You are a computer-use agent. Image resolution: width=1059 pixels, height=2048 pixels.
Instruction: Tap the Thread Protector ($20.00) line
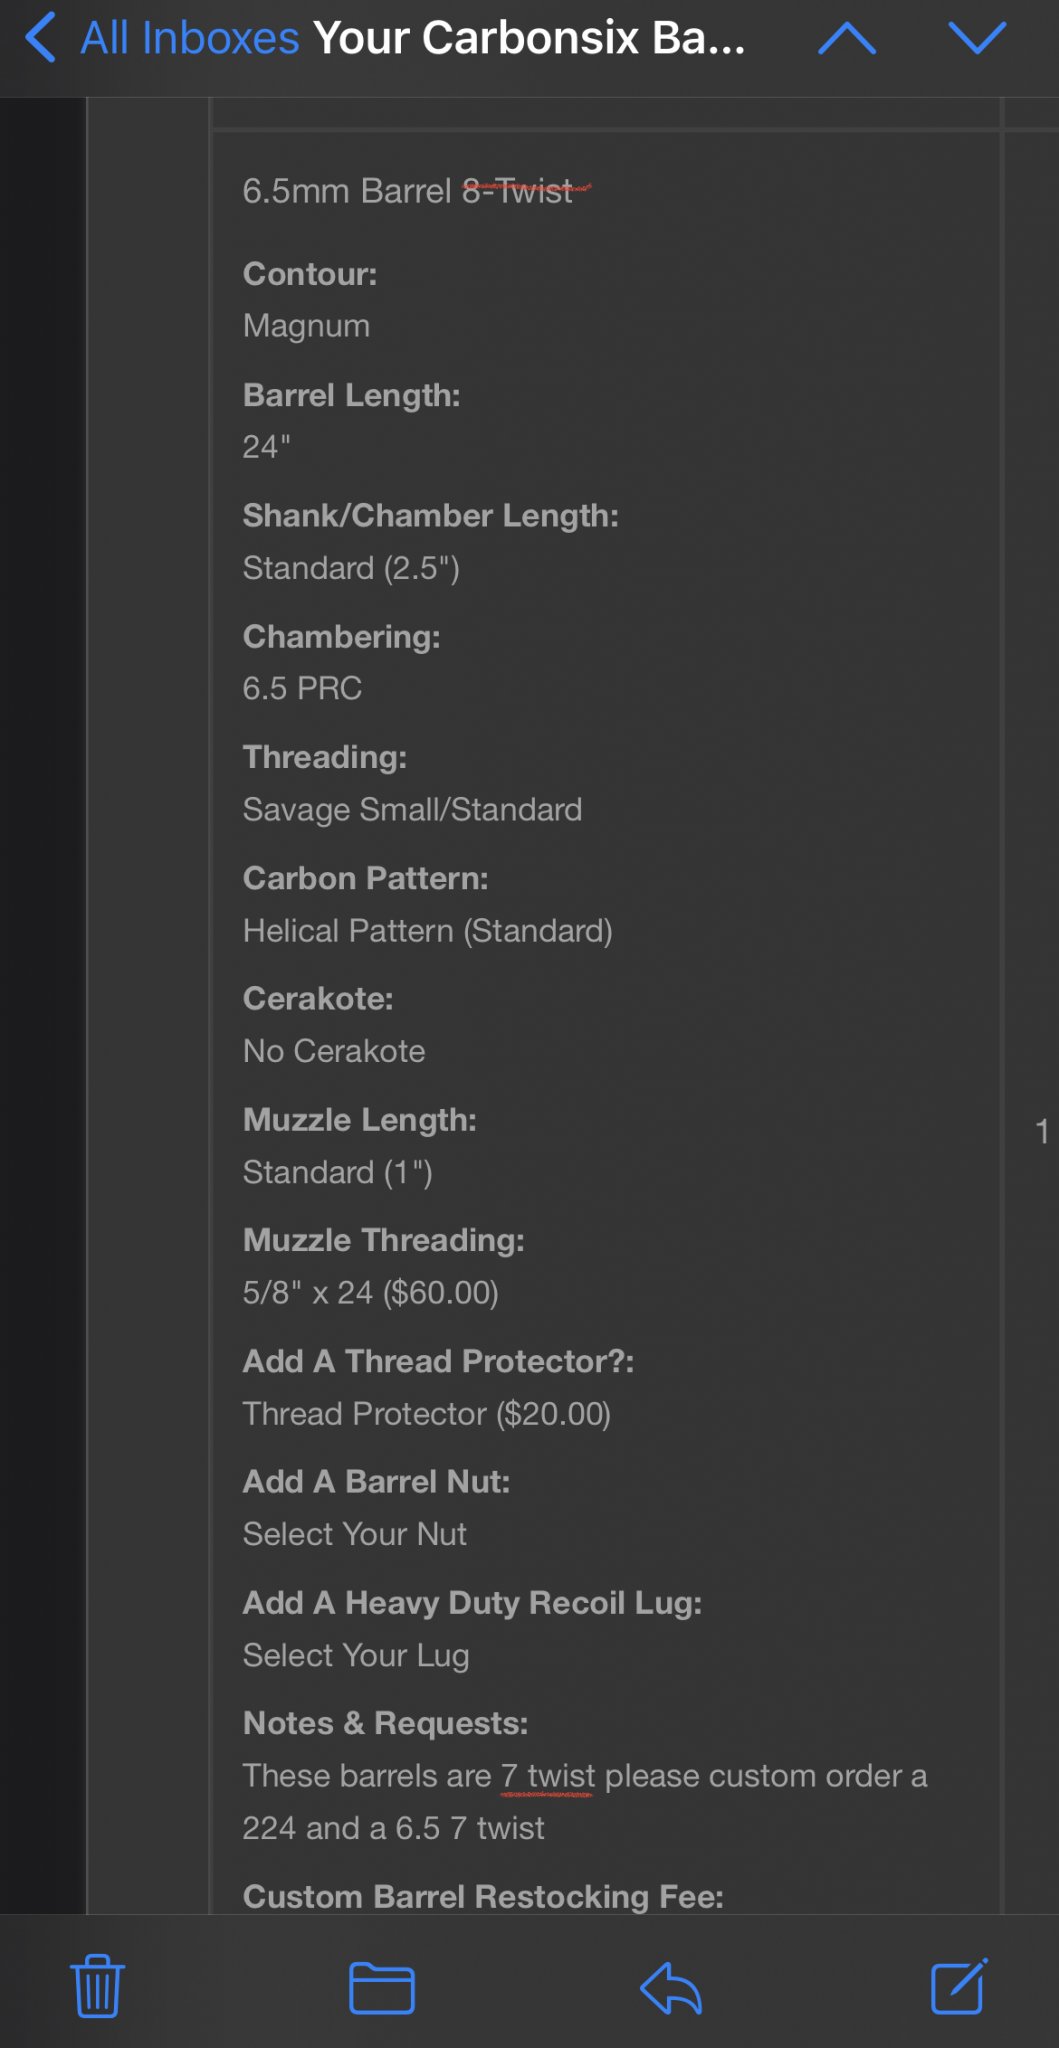point(426,1414)
